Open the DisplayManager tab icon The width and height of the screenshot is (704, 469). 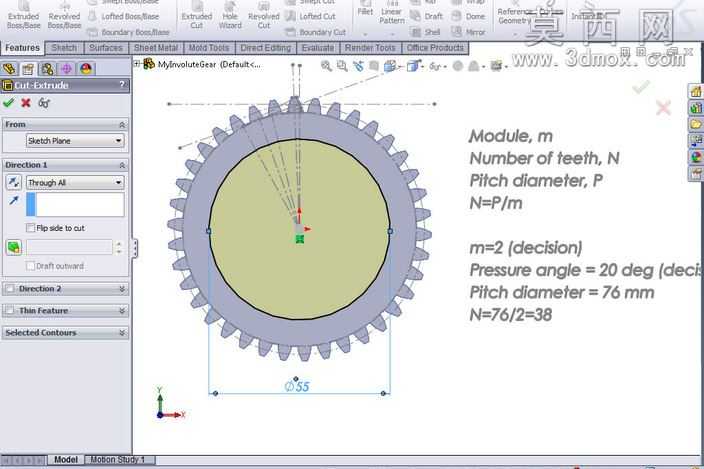(86, 69)
